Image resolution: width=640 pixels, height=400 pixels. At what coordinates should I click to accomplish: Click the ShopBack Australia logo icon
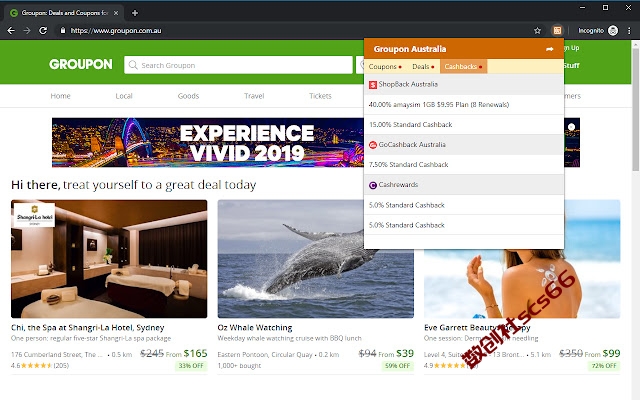pos(373,84)
